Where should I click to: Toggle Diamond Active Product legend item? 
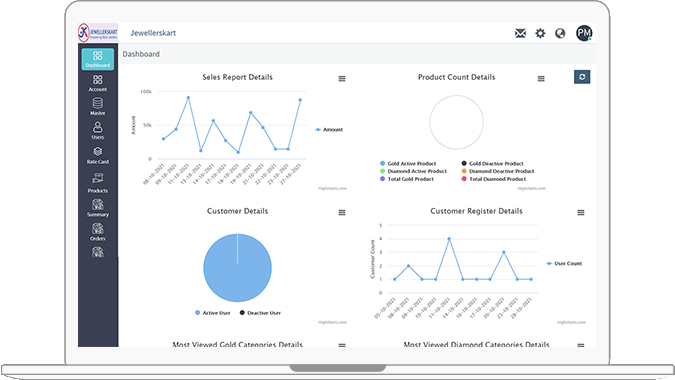click(x=413, y=171)
